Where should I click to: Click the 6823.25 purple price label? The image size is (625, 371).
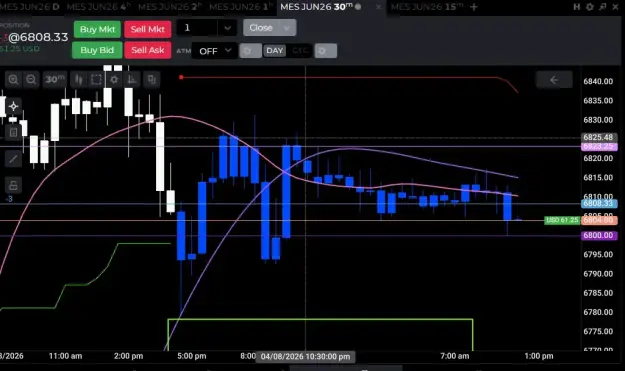pyautogui.click(x=599, y=147)
